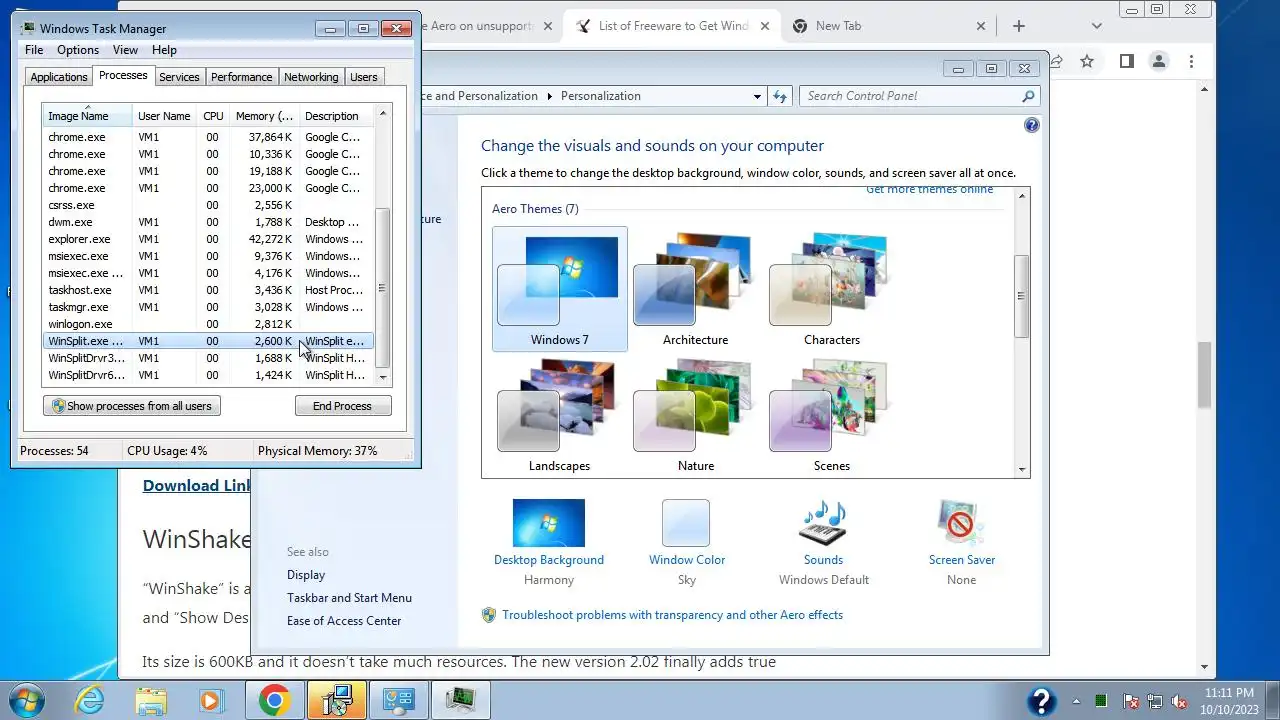The width and height of the screenshot is (1280, 720).
Task: Click the shield icon by the Troubleshoot link
Action: click(x=489, y=615)
